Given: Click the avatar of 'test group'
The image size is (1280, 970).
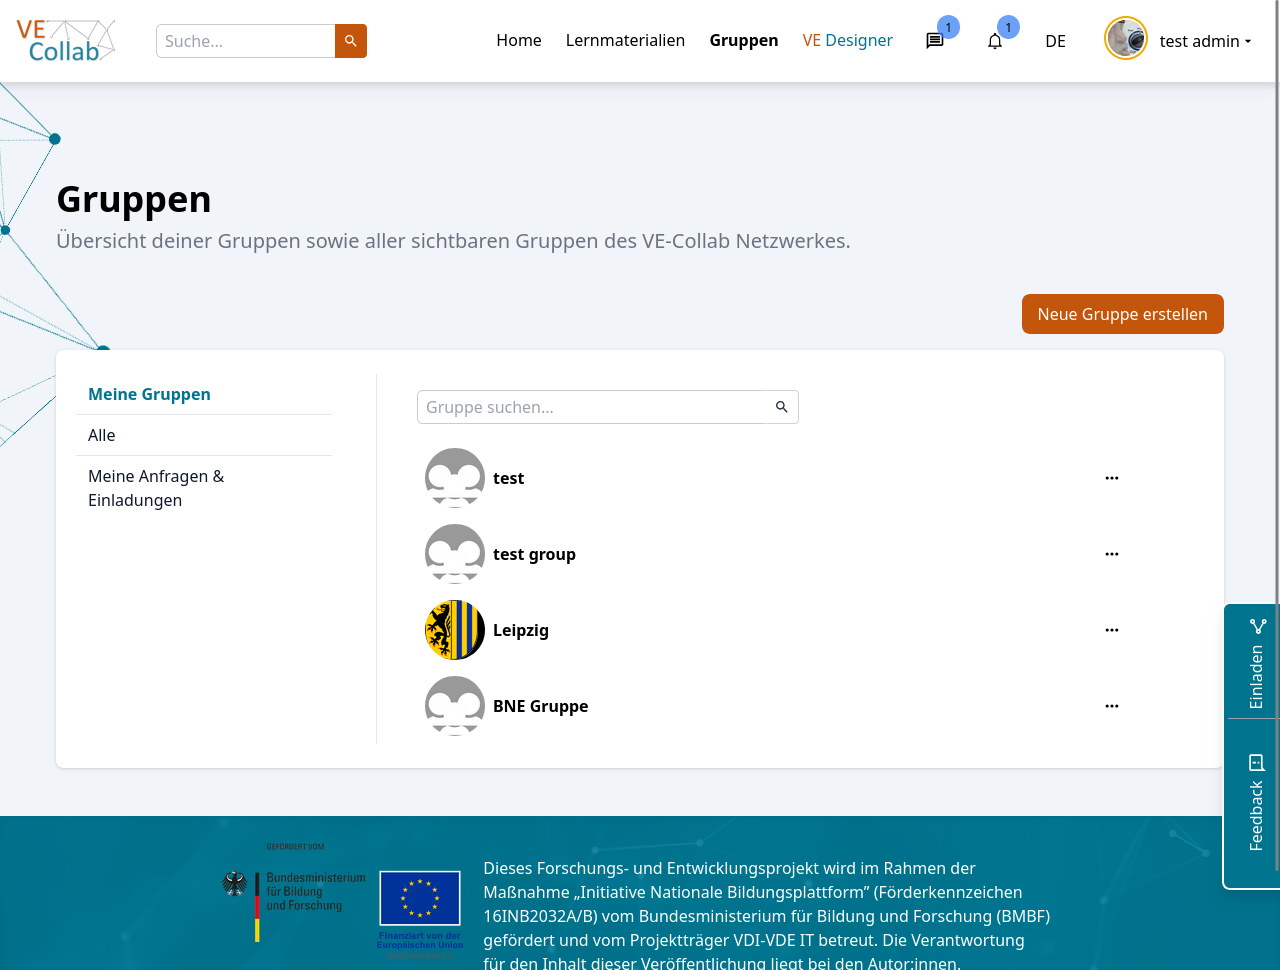Looking at the screenshot, I should point(455,554).
